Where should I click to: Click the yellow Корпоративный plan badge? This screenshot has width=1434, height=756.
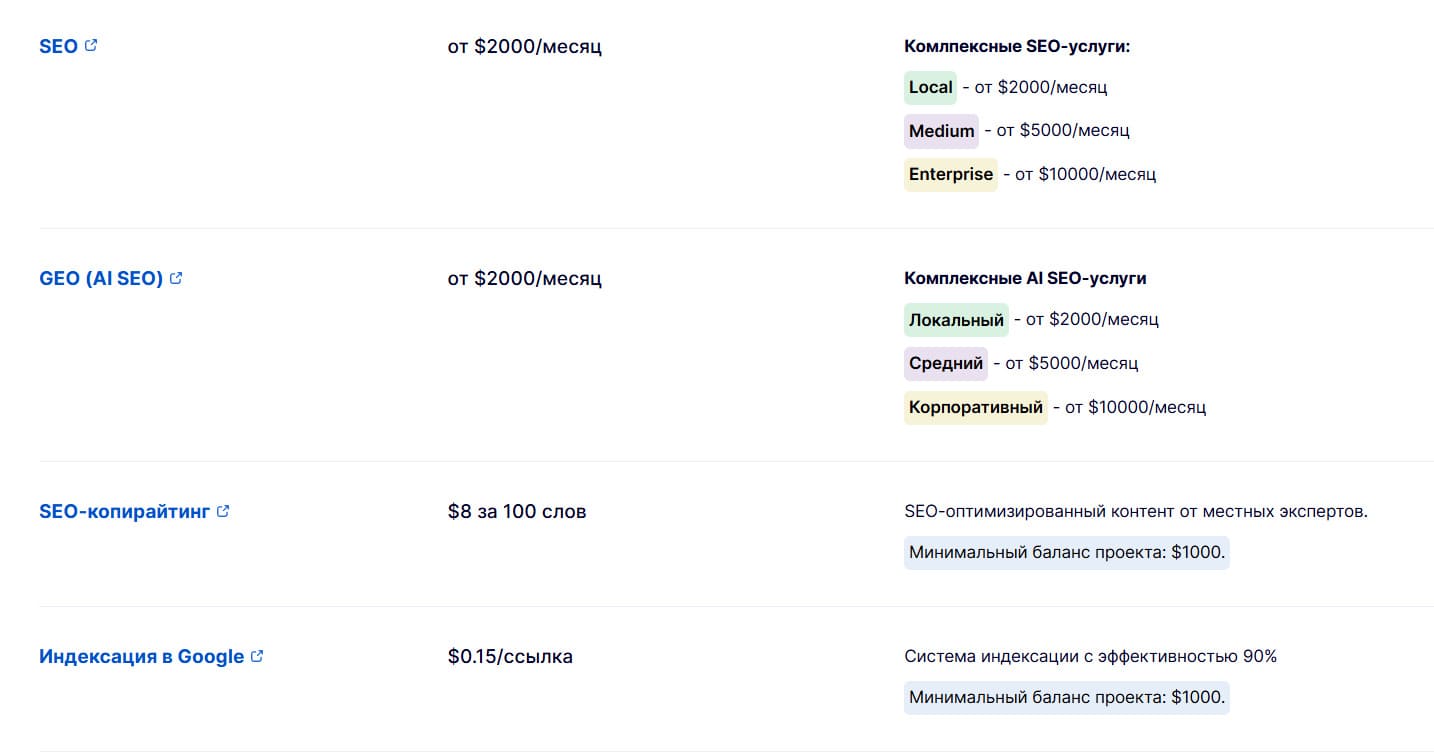pyautogui.click(x=975, y=408)
